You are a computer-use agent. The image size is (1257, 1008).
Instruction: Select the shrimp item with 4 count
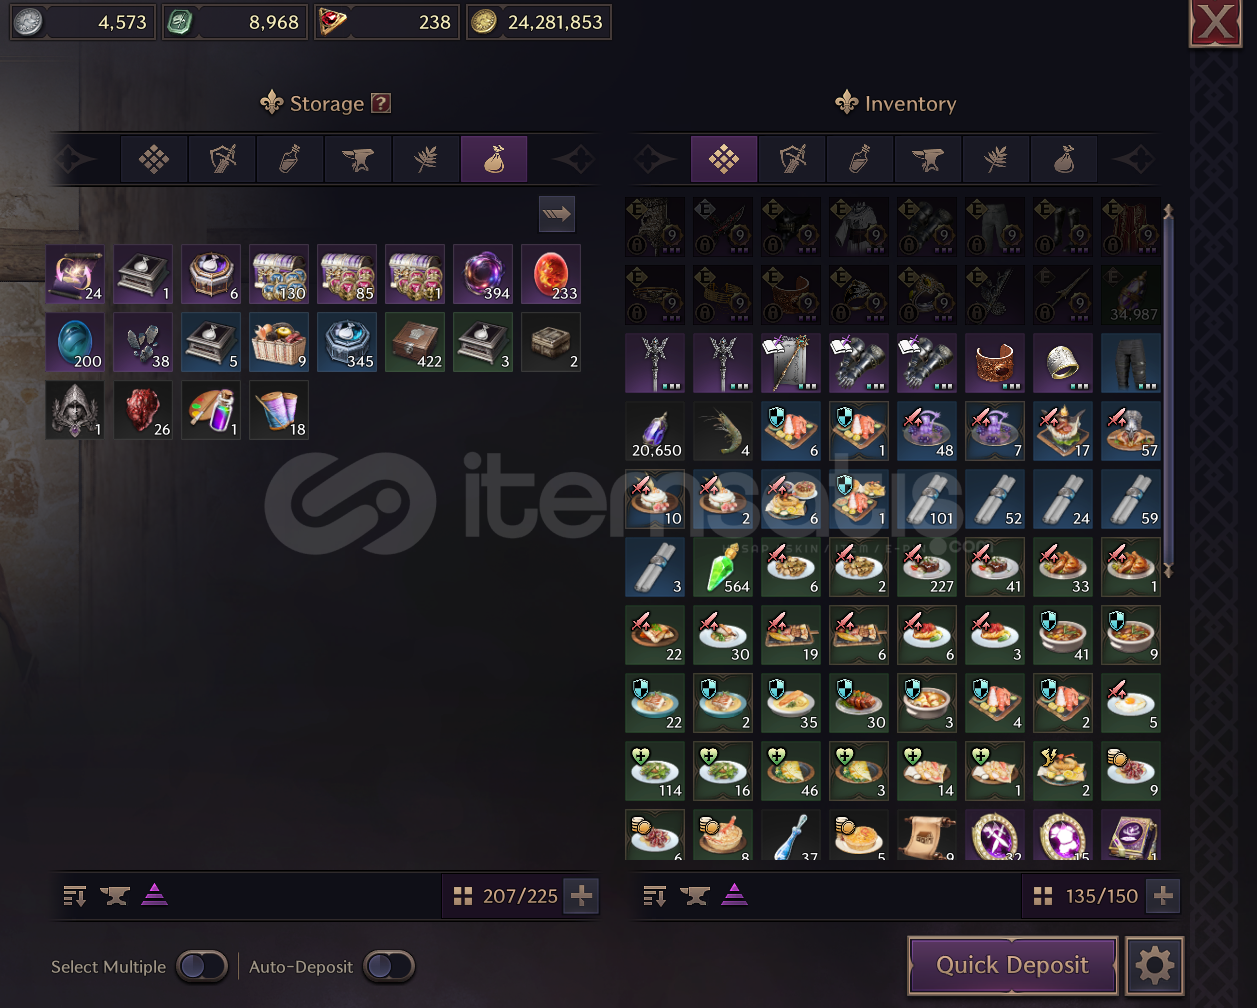(x=723, y=431)
